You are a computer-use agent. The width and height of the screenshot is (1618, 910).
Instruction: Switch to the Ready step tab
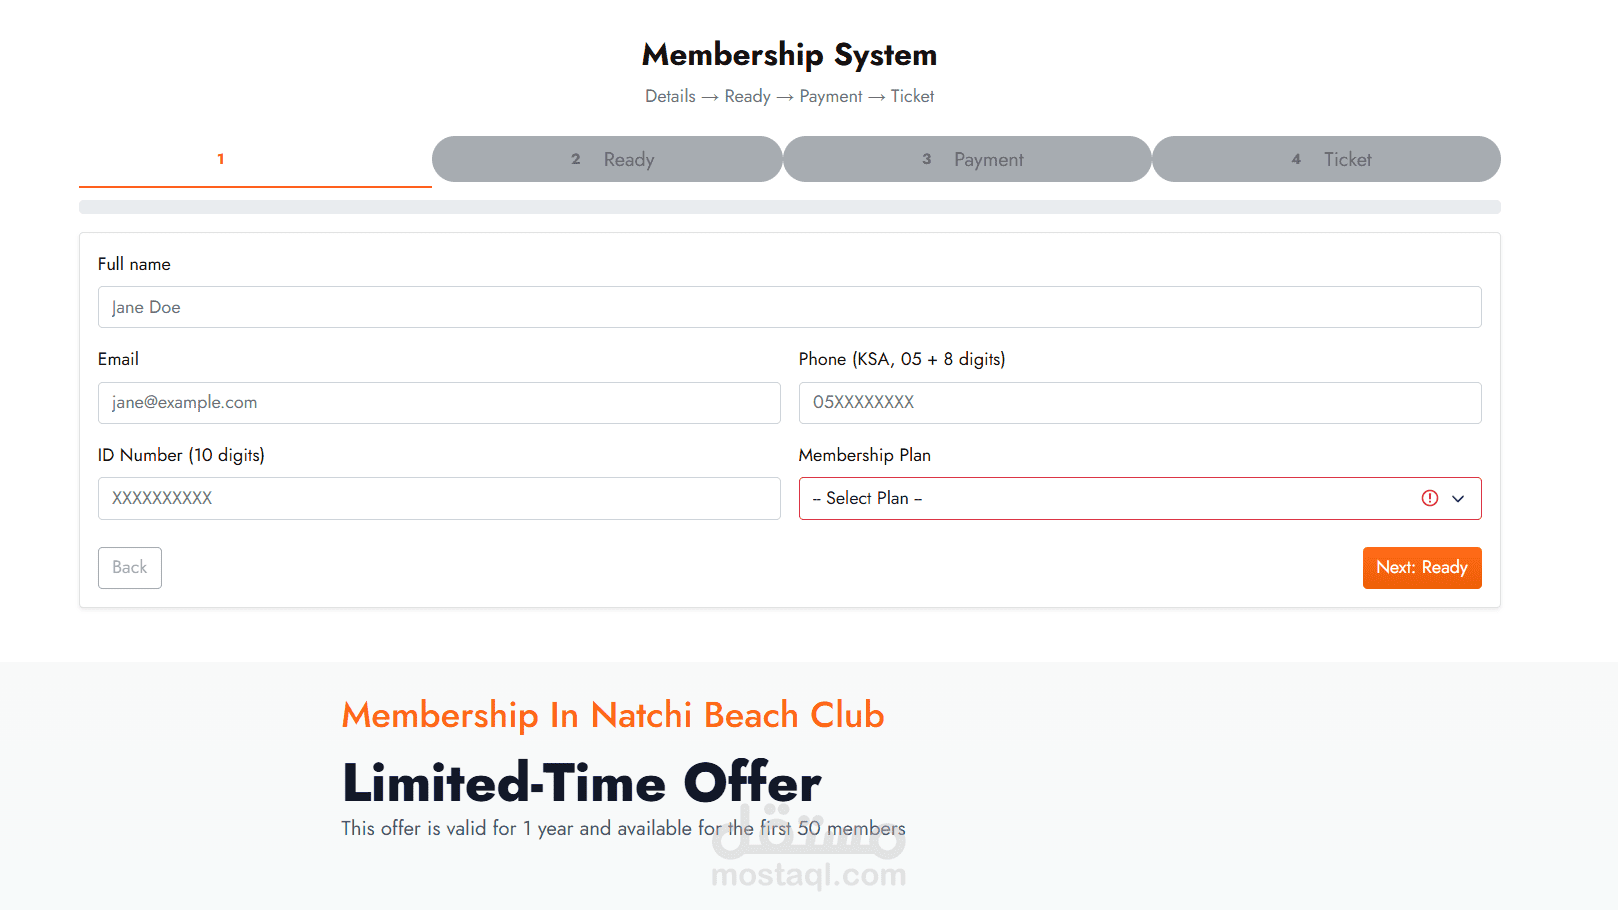point(607,160)
